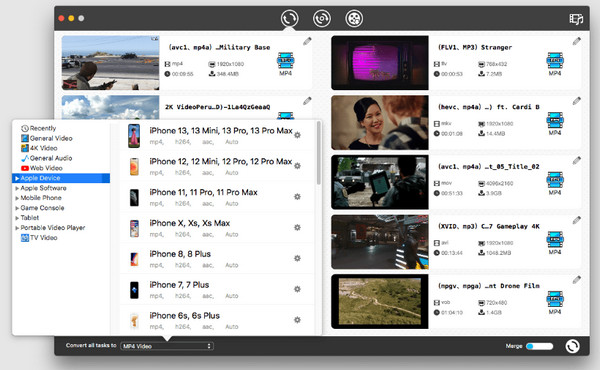This screenshot has width=600, height=370.
Task: Open the Converter tab icon in title bar
Action: pos(289,18)
